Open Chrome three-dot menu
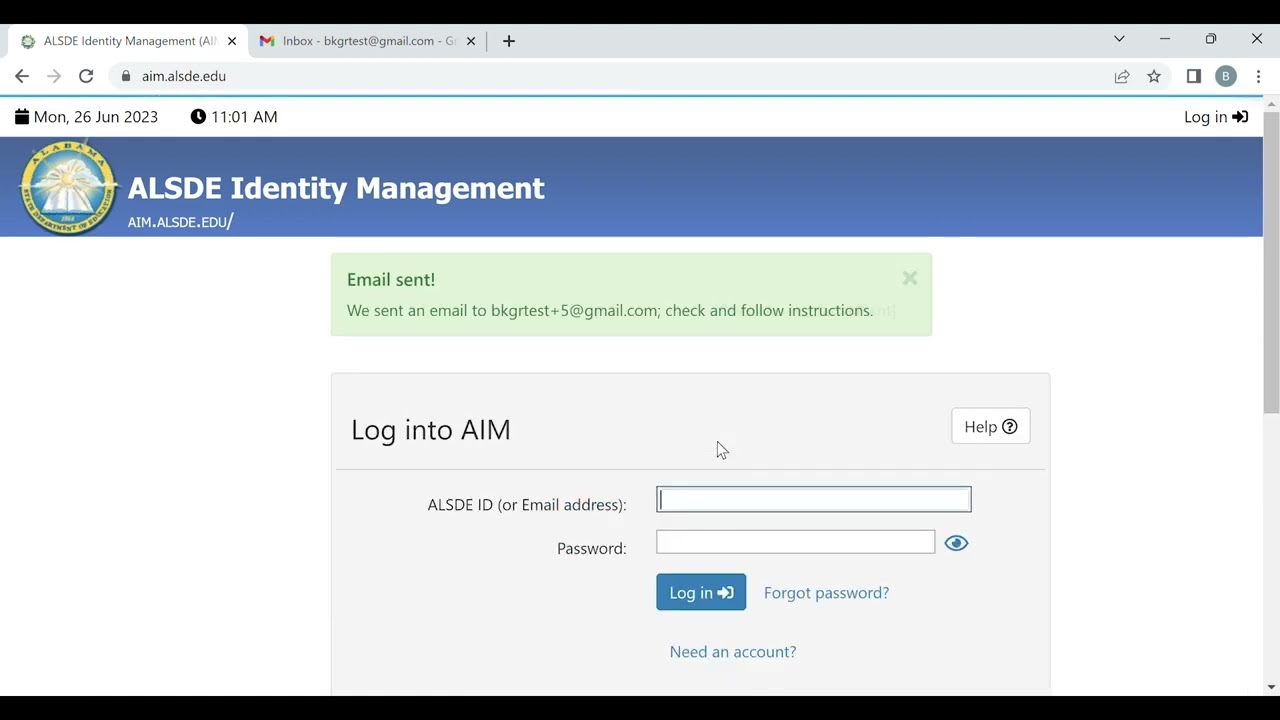Image resolution: width=1280 pixels, height=720 pixels. coord(1258,76)
